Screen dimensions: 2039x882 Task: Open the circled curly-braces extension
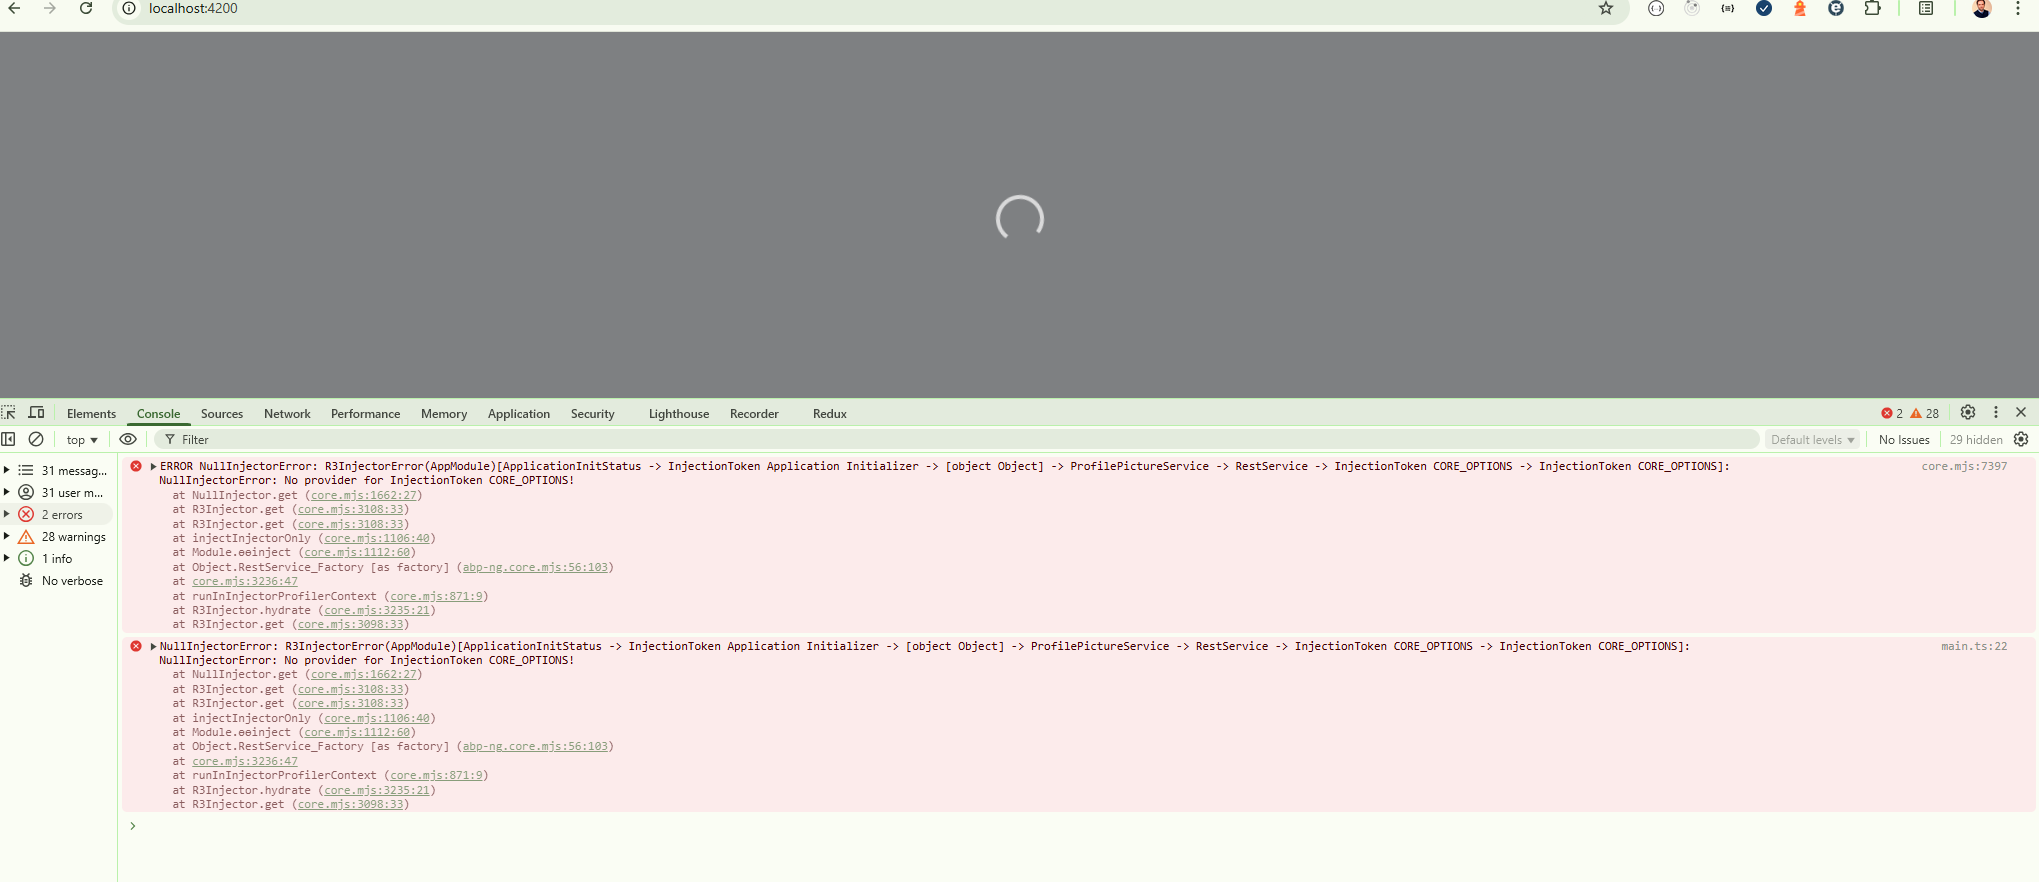point(1656,8)
